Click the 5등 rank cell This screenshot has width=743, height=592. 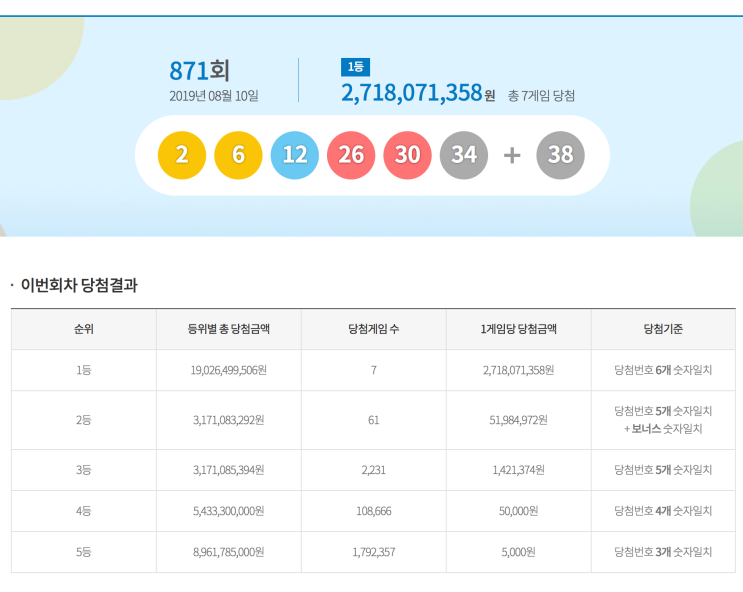(x=84, y=552)
